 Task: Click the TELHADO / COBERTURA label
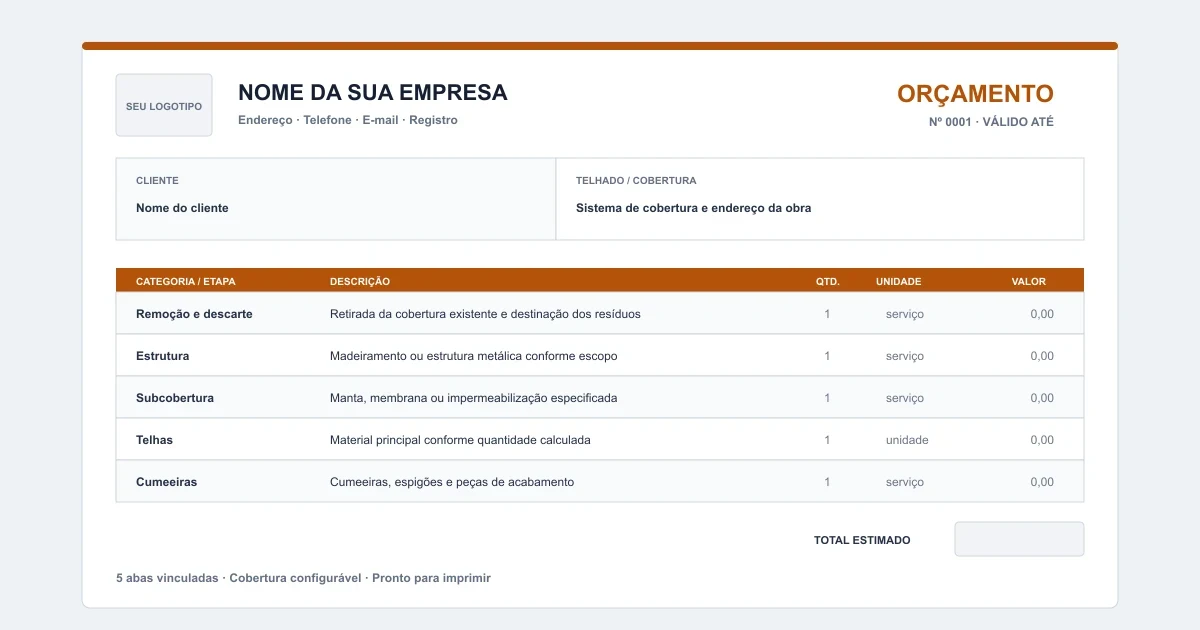point(636,181)
